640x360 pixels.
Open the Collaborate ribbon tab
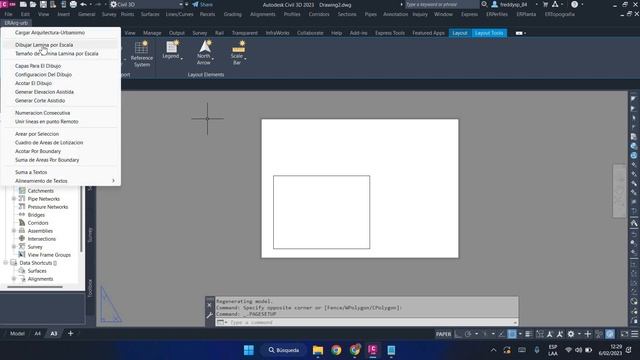click(310, 33)
